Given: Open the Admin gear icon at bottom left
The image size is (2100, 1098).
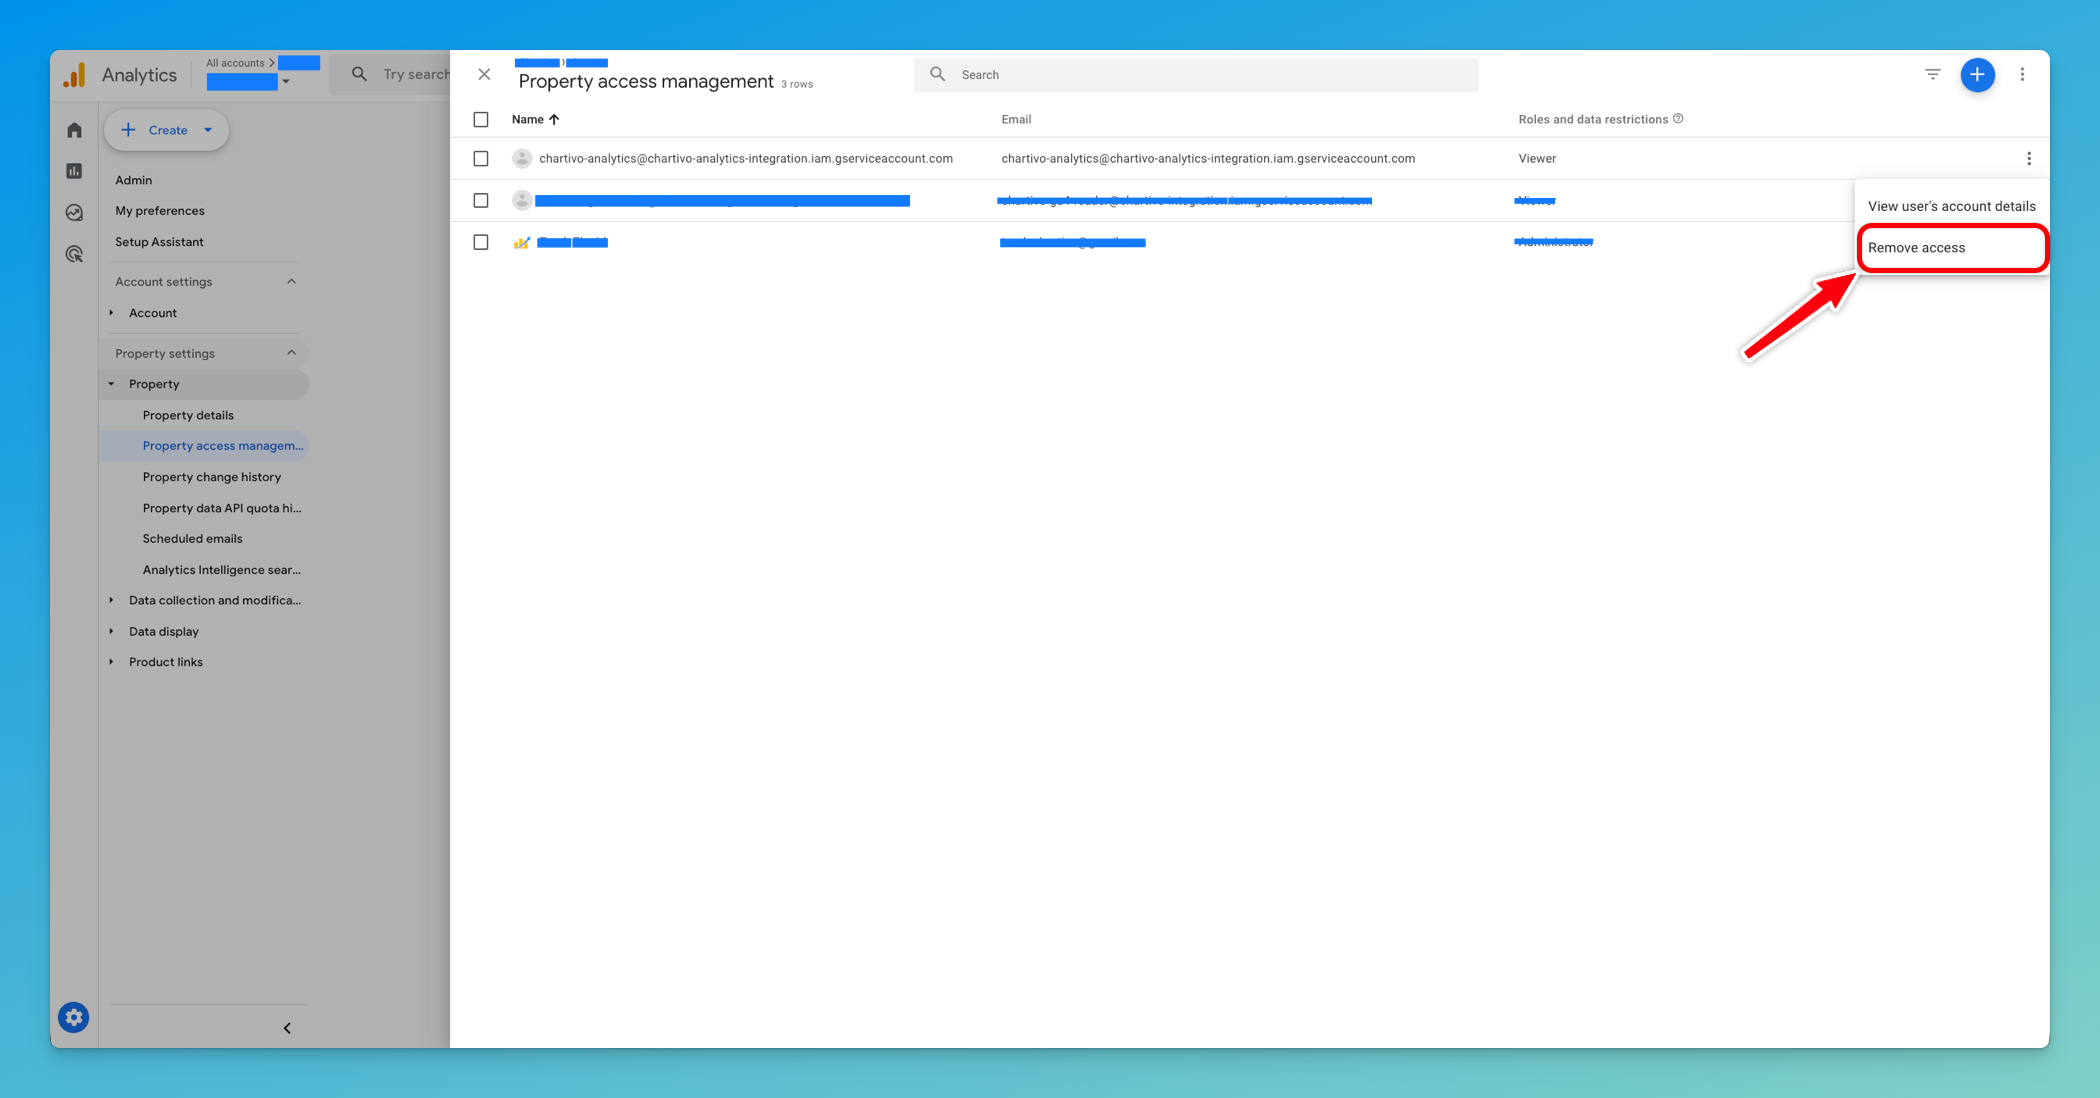Looking at the screenshot, I should pos(73,1017).
